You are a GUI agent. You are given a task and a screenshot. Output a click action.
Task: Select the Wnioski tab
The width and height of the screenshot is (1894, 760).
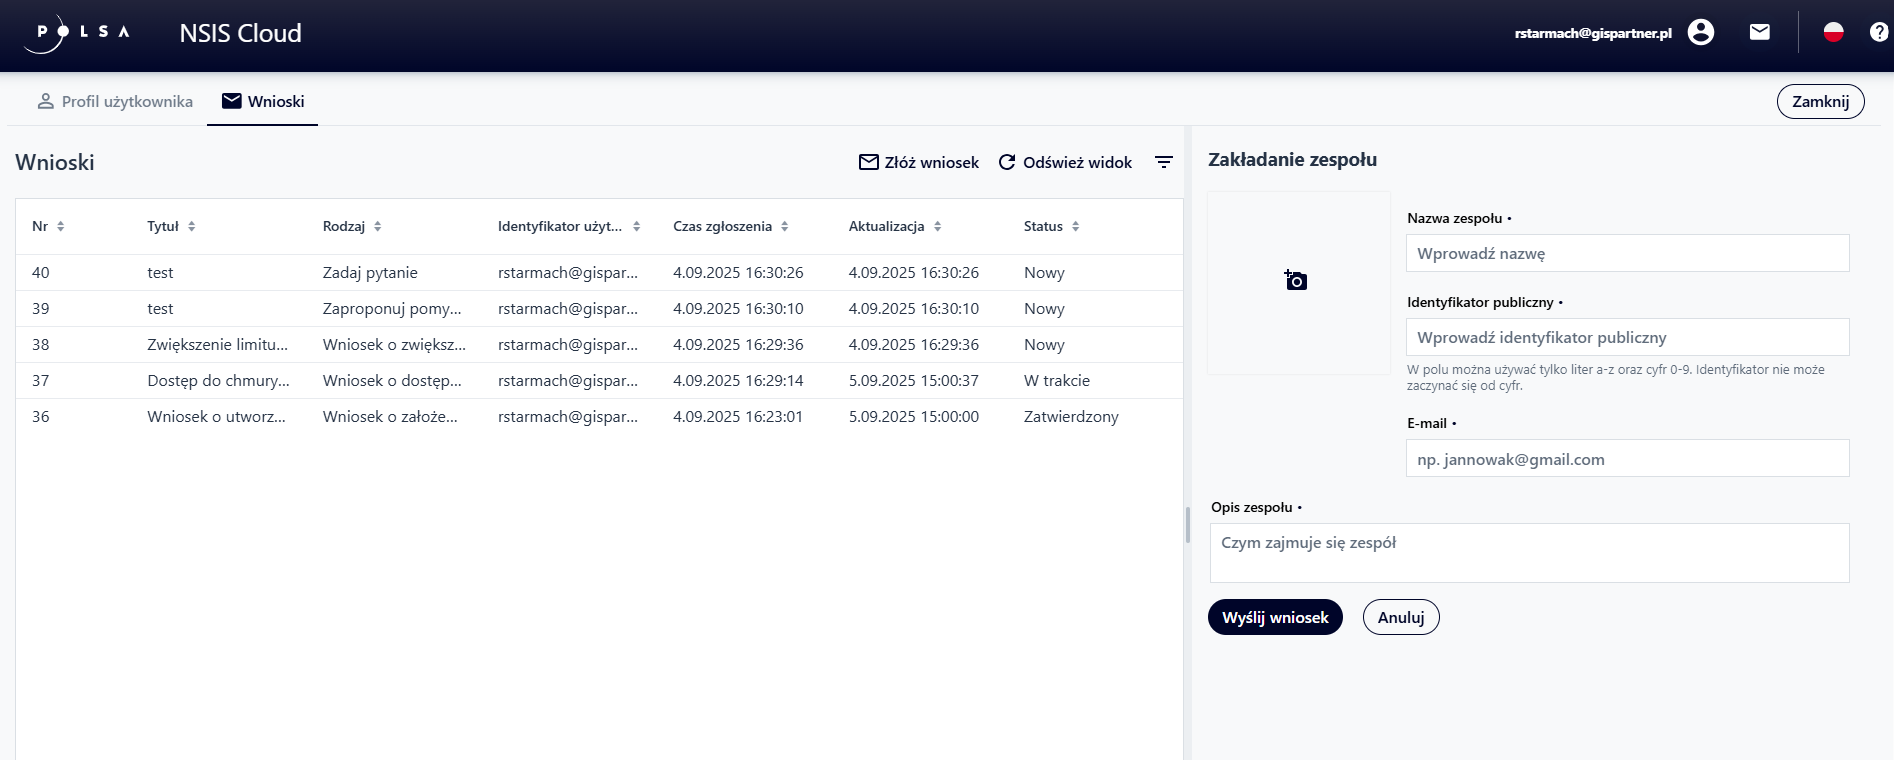tap(263, 102)
